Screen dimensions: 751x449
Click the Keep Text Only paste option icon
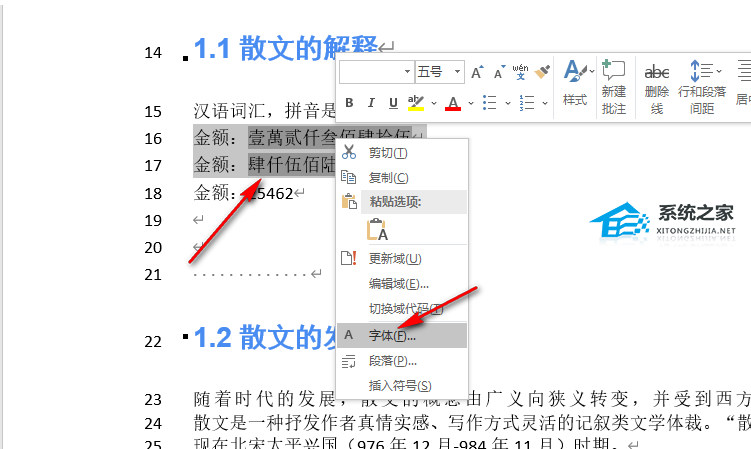tap(377, 229)
